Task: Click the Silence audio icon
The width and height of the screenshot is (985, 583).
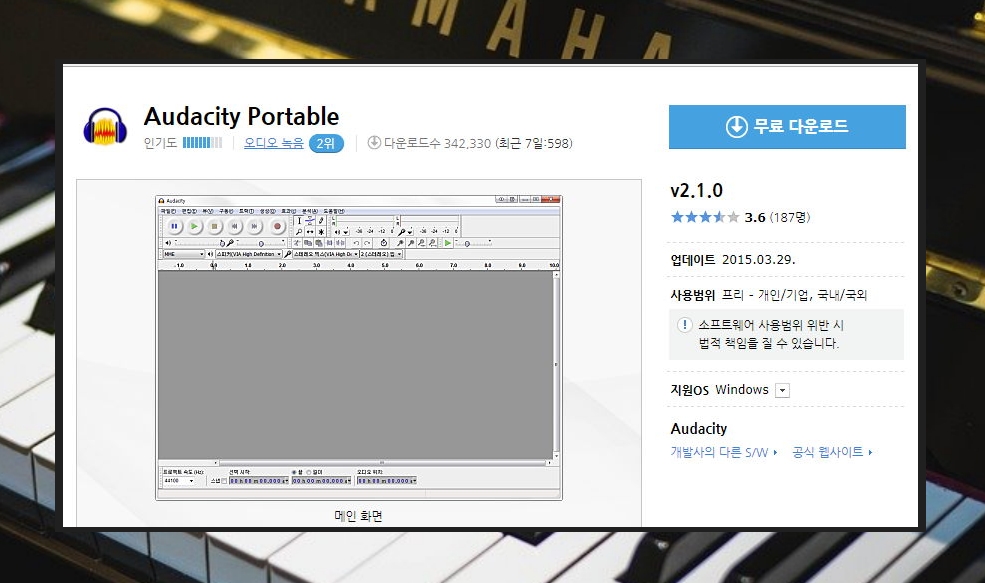Action: point(340,243)
